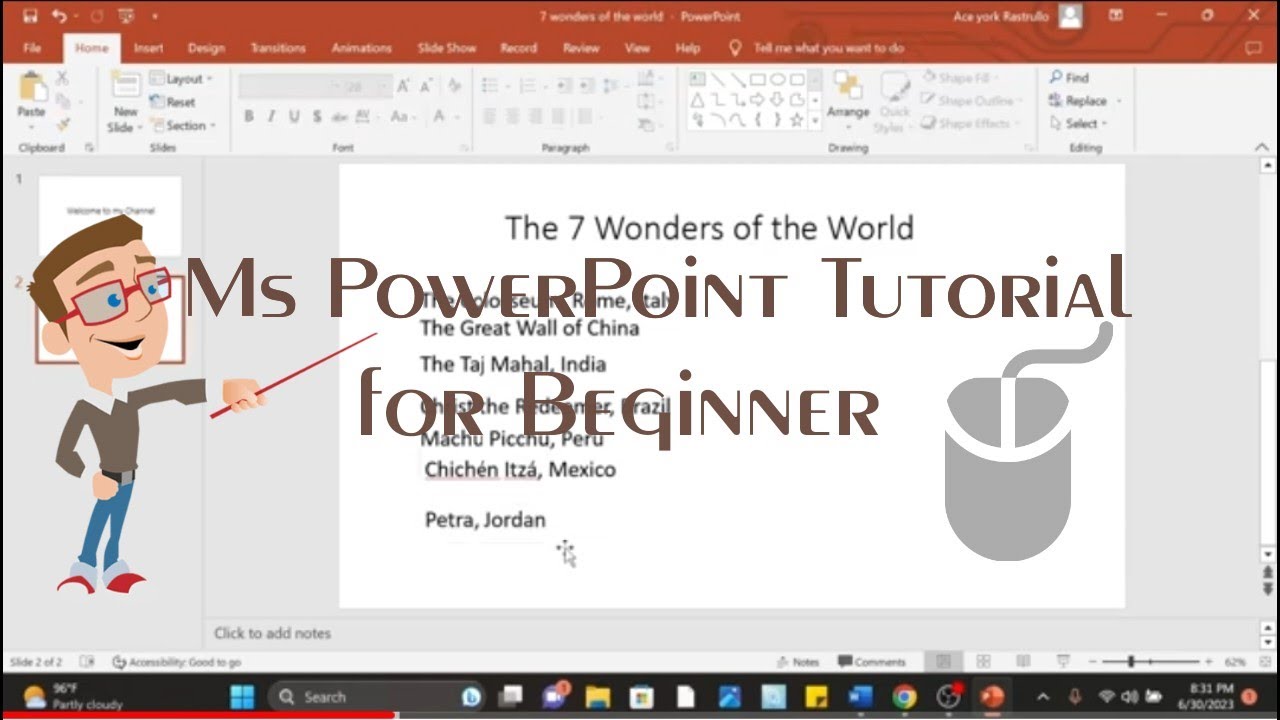Click Clear All Formatting icon
The image size is (1280, 720).
point(454,86)
